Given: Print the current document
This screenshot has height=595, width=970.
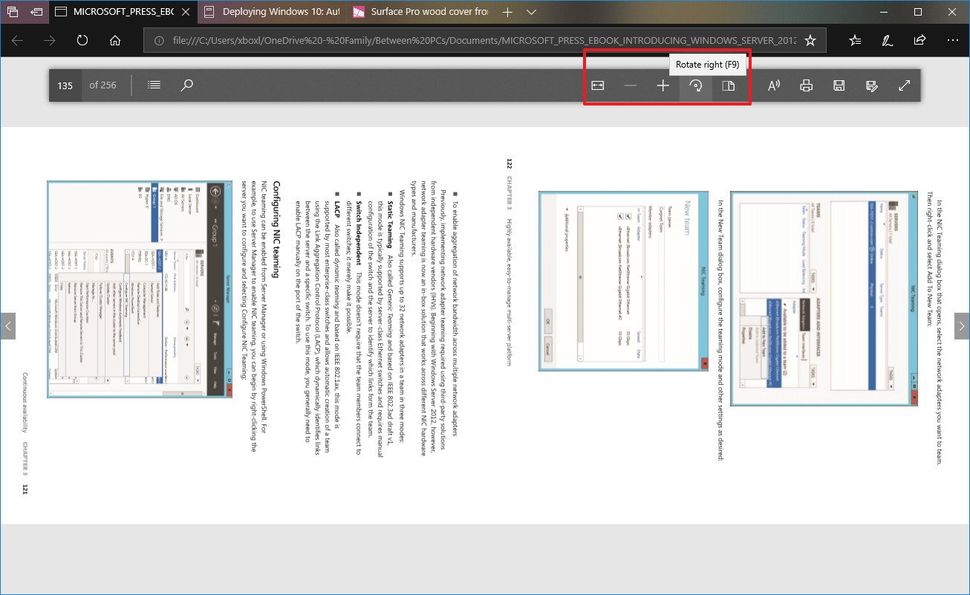Looking at the screenshot, I should (x=806, y=85).
